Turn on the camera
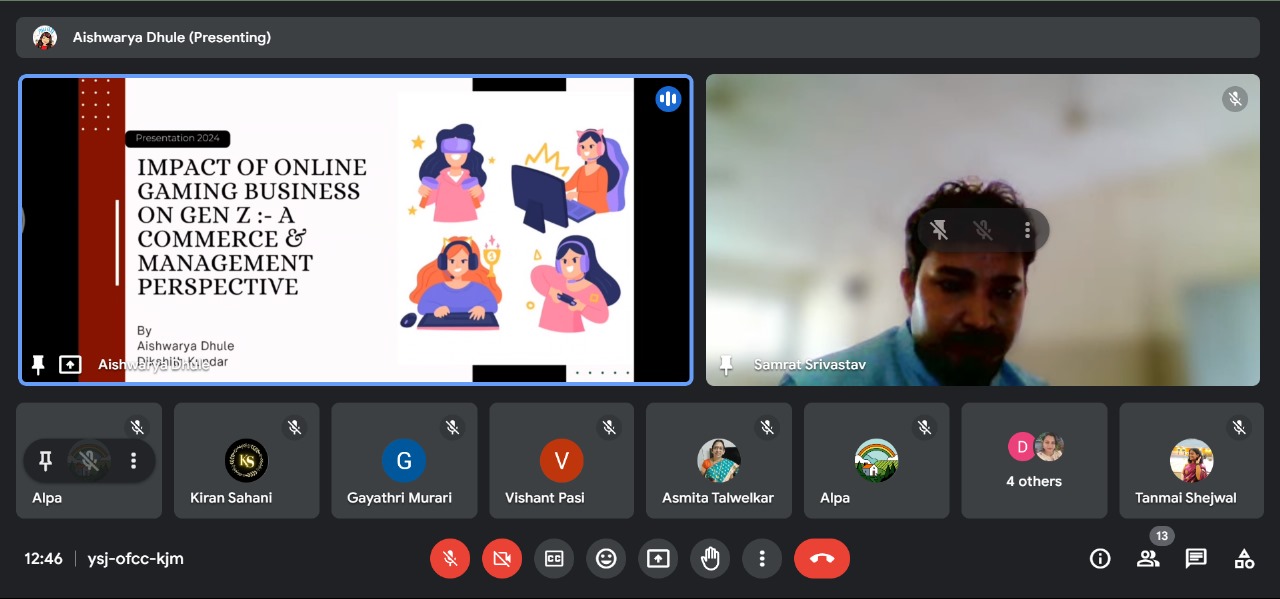The width and height of the screenshot is (1280, 599). pos(502,559)
